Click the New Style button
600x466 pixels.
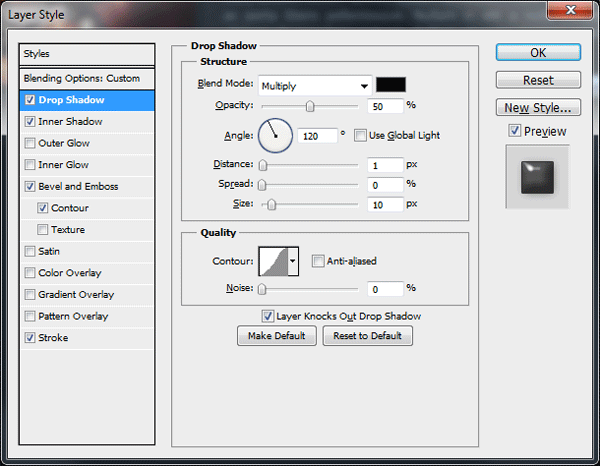(538, 108)
